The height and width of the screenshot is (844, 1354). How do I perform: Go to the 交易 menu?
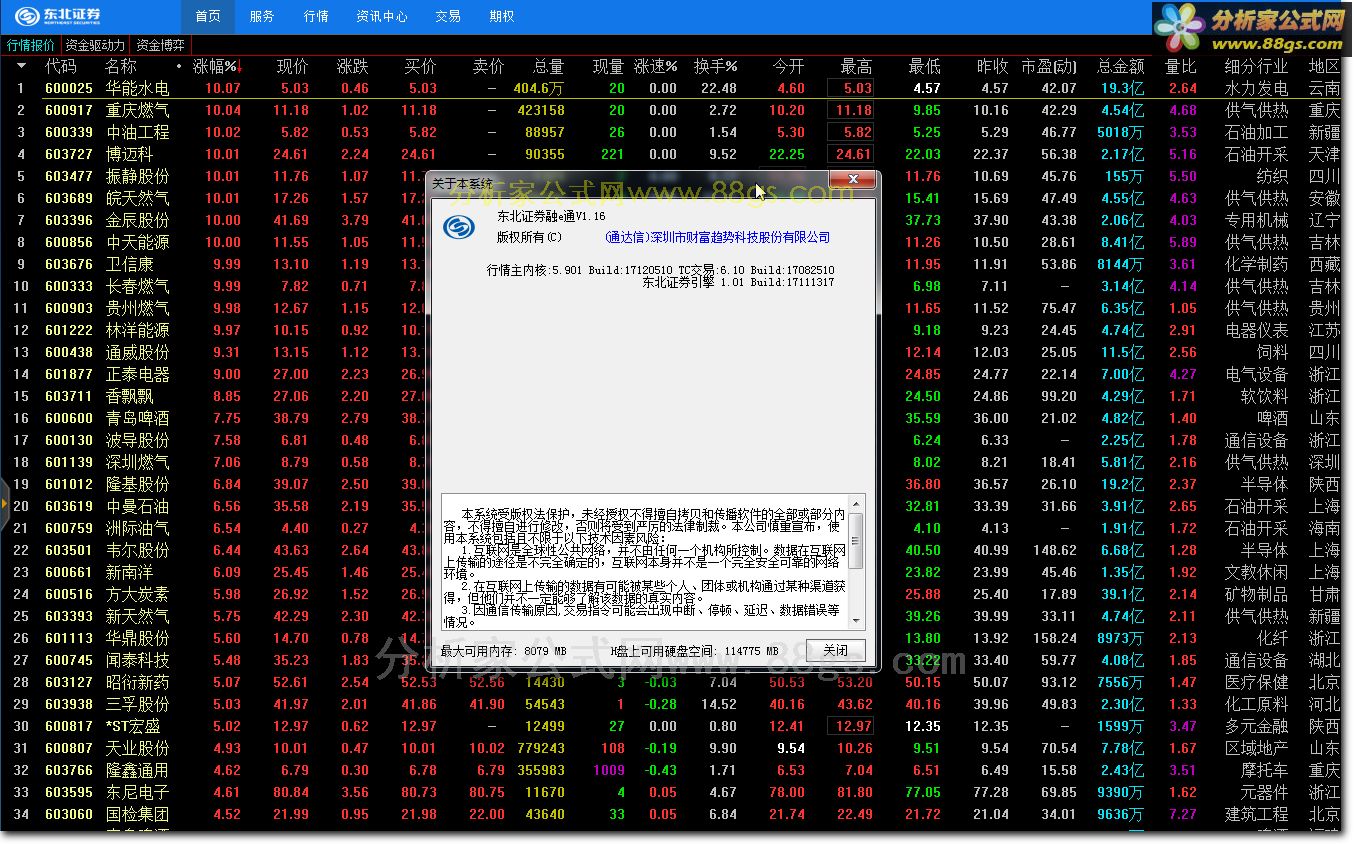coord(448,16)
